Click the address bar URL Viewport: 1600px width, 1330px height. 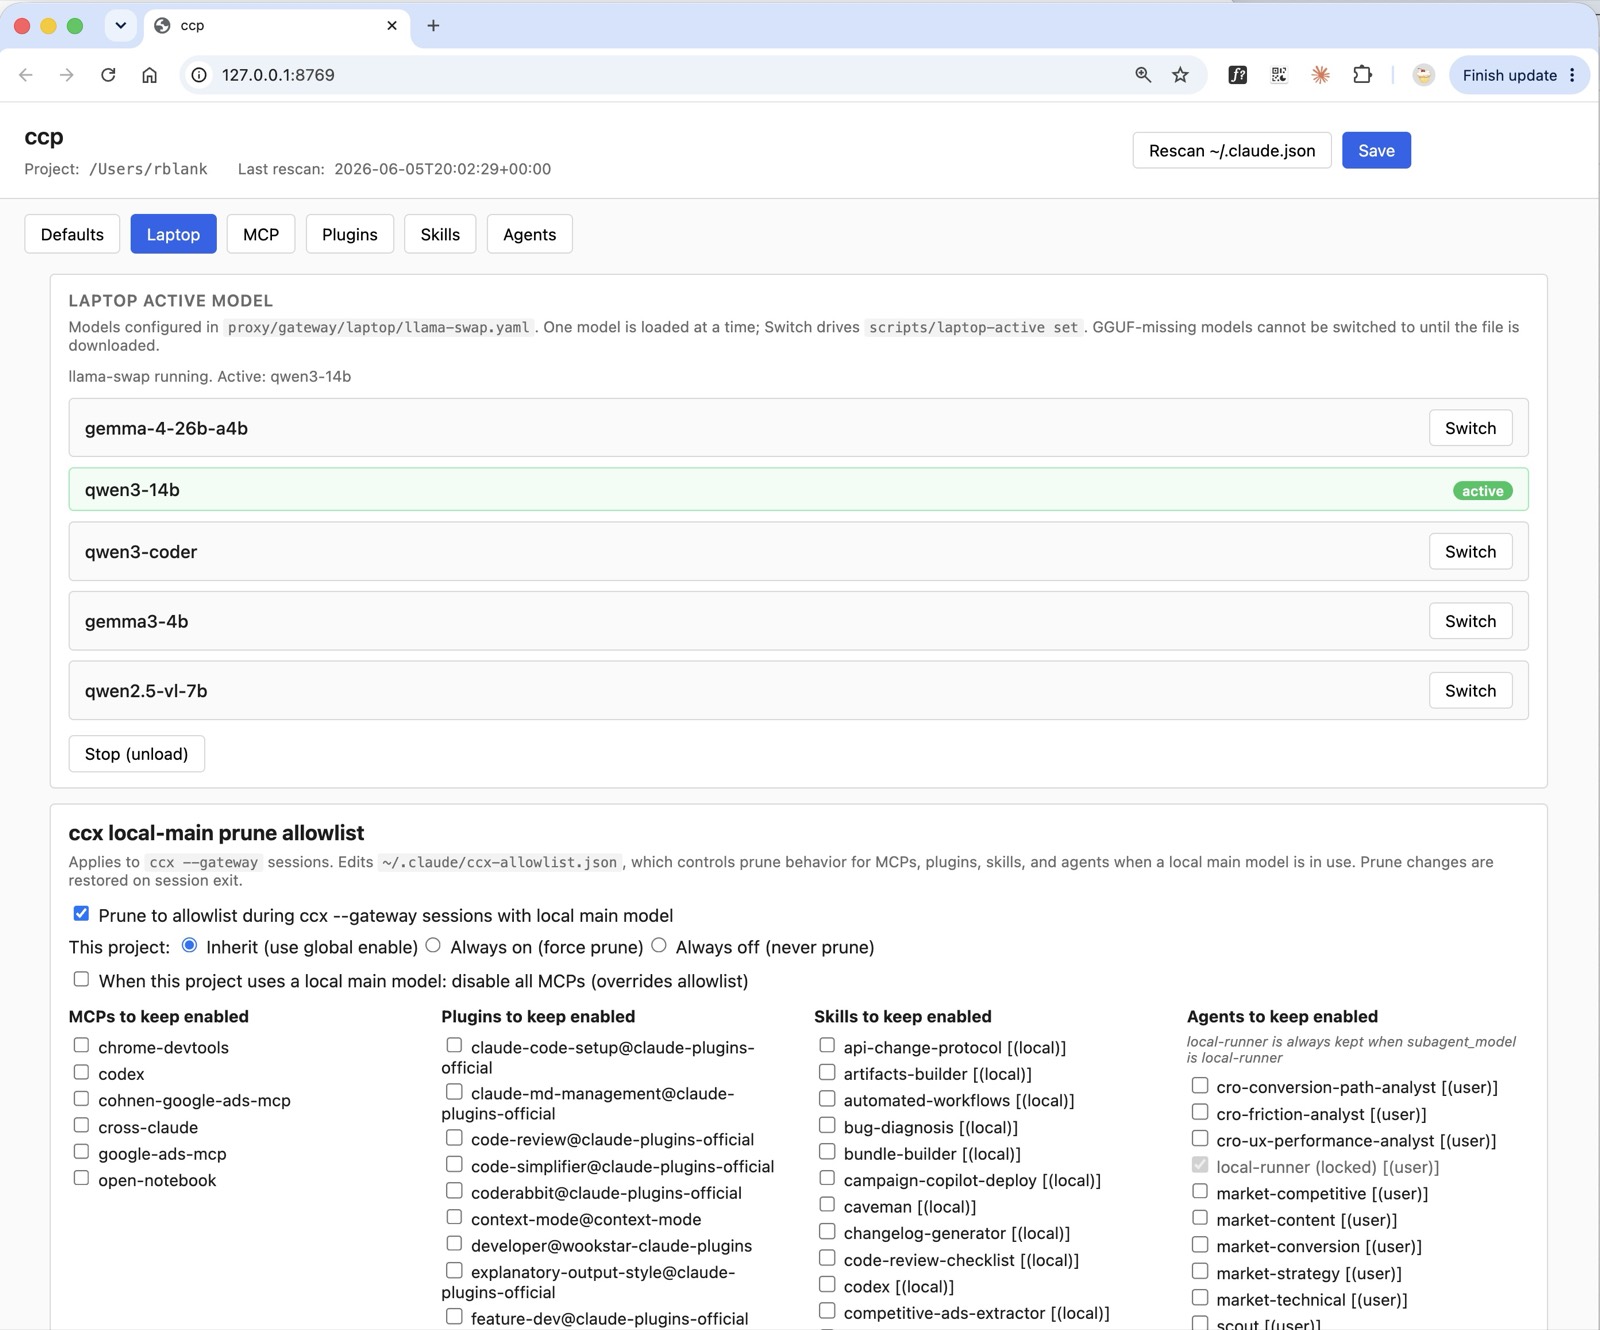278,75
